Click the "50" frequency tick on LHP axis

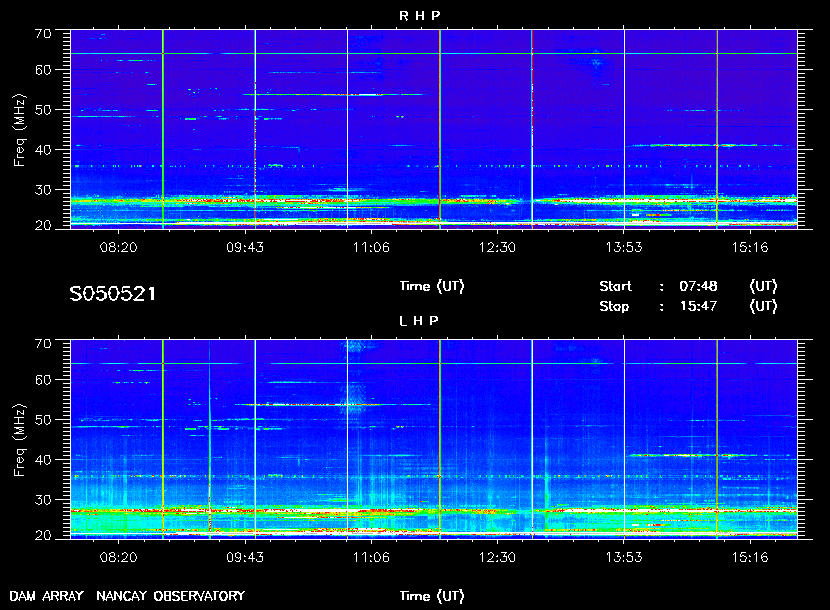click(43, 420)
